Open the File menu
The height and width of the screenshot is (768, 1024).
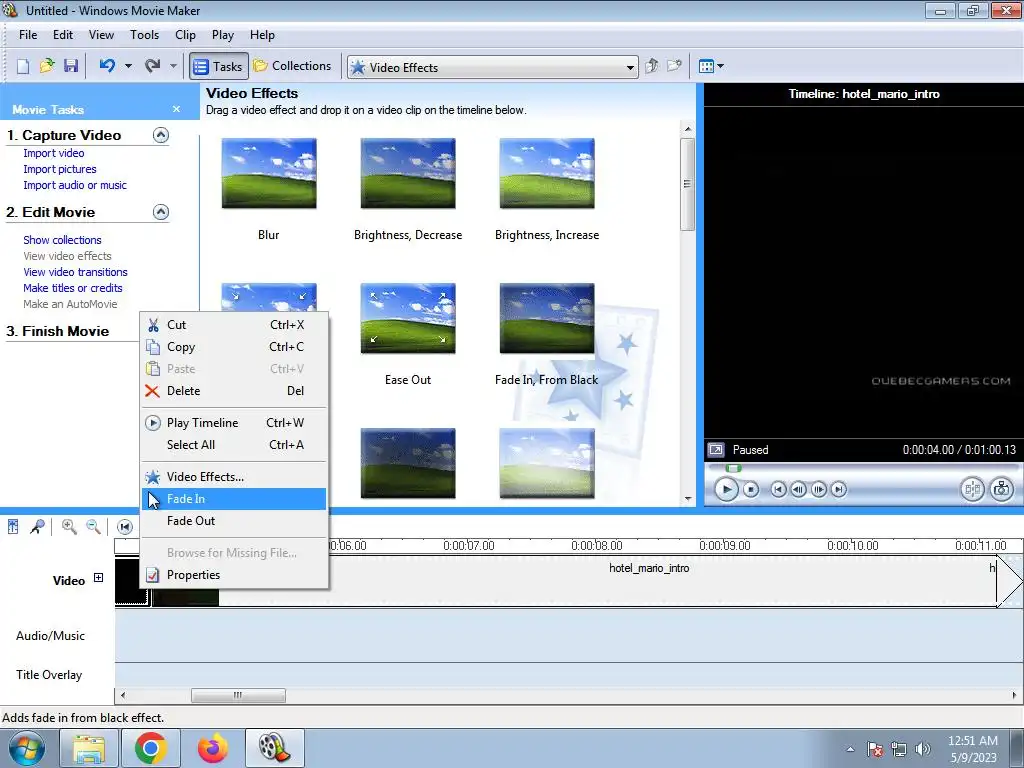[28, 35]
